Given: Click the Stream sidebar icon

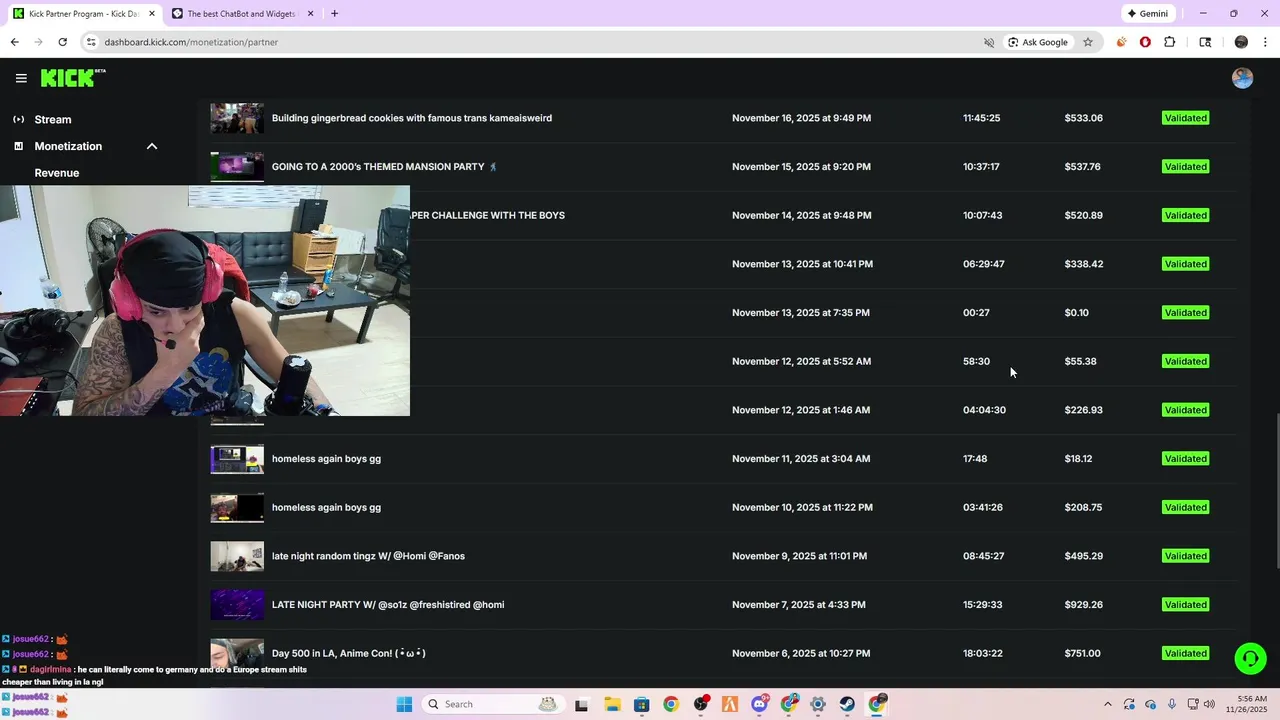Looking at the screenshot, I should pyautogui.click(x=18, y=119).
